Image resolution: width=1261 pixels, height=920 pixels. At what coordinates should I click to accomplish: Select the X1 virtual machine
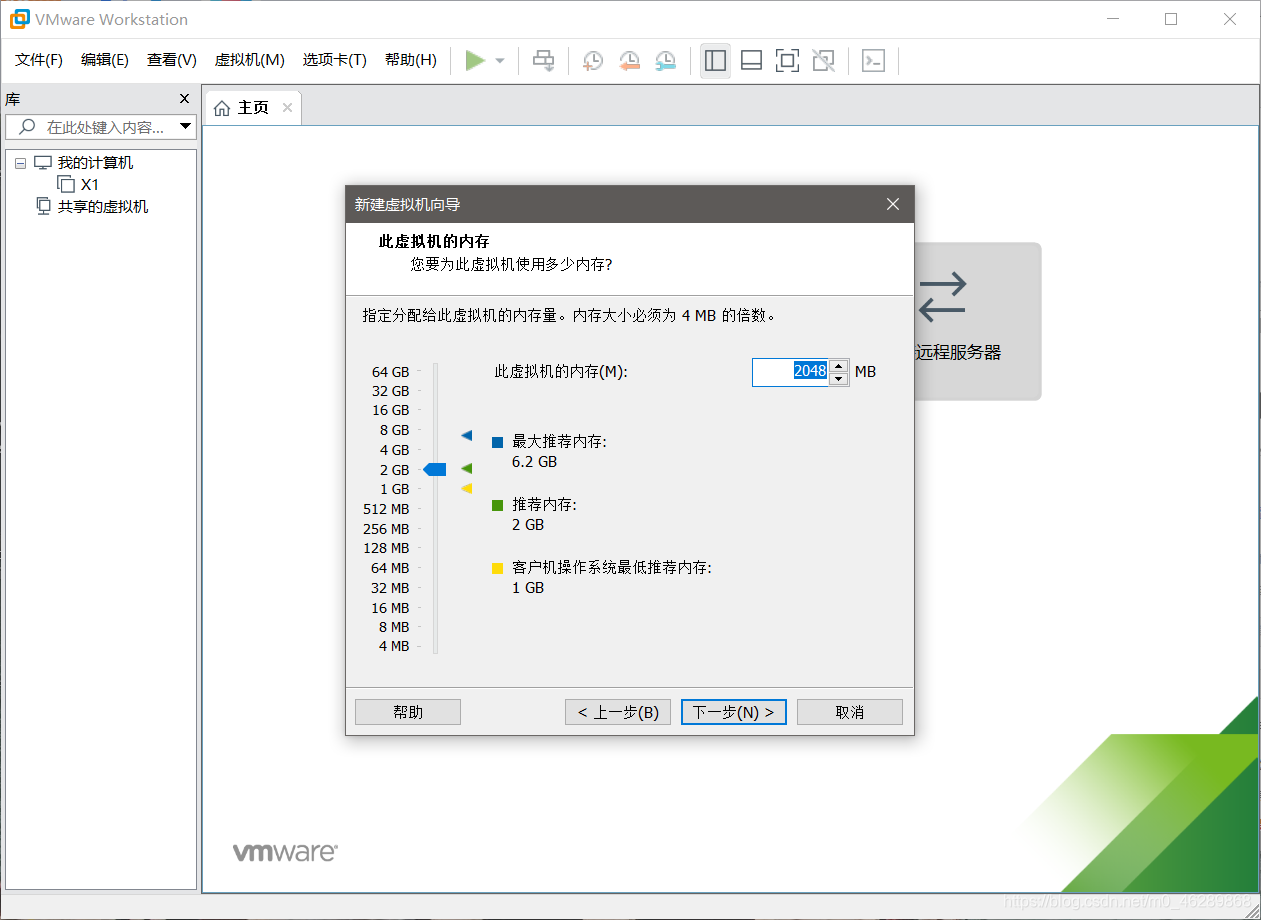click(x=90, y=185)
